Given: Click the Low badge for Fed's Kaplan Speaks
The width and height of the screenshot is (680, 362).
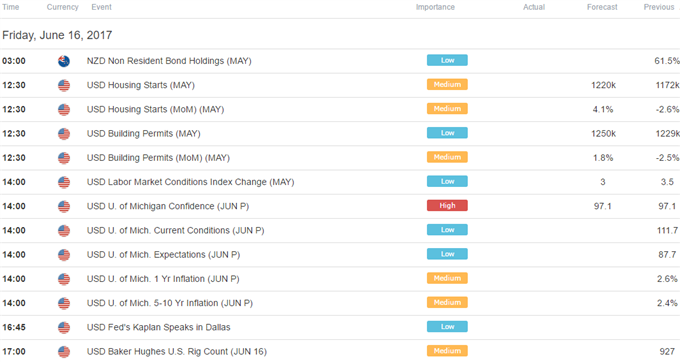Looking at the screenshot, I should click(447, 327).
